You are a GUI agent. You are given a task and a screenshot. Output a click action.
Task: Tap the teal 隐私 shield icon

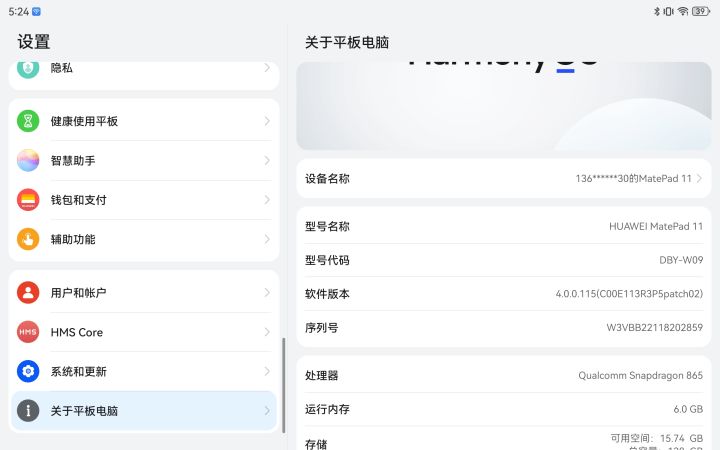coord(28,68)
